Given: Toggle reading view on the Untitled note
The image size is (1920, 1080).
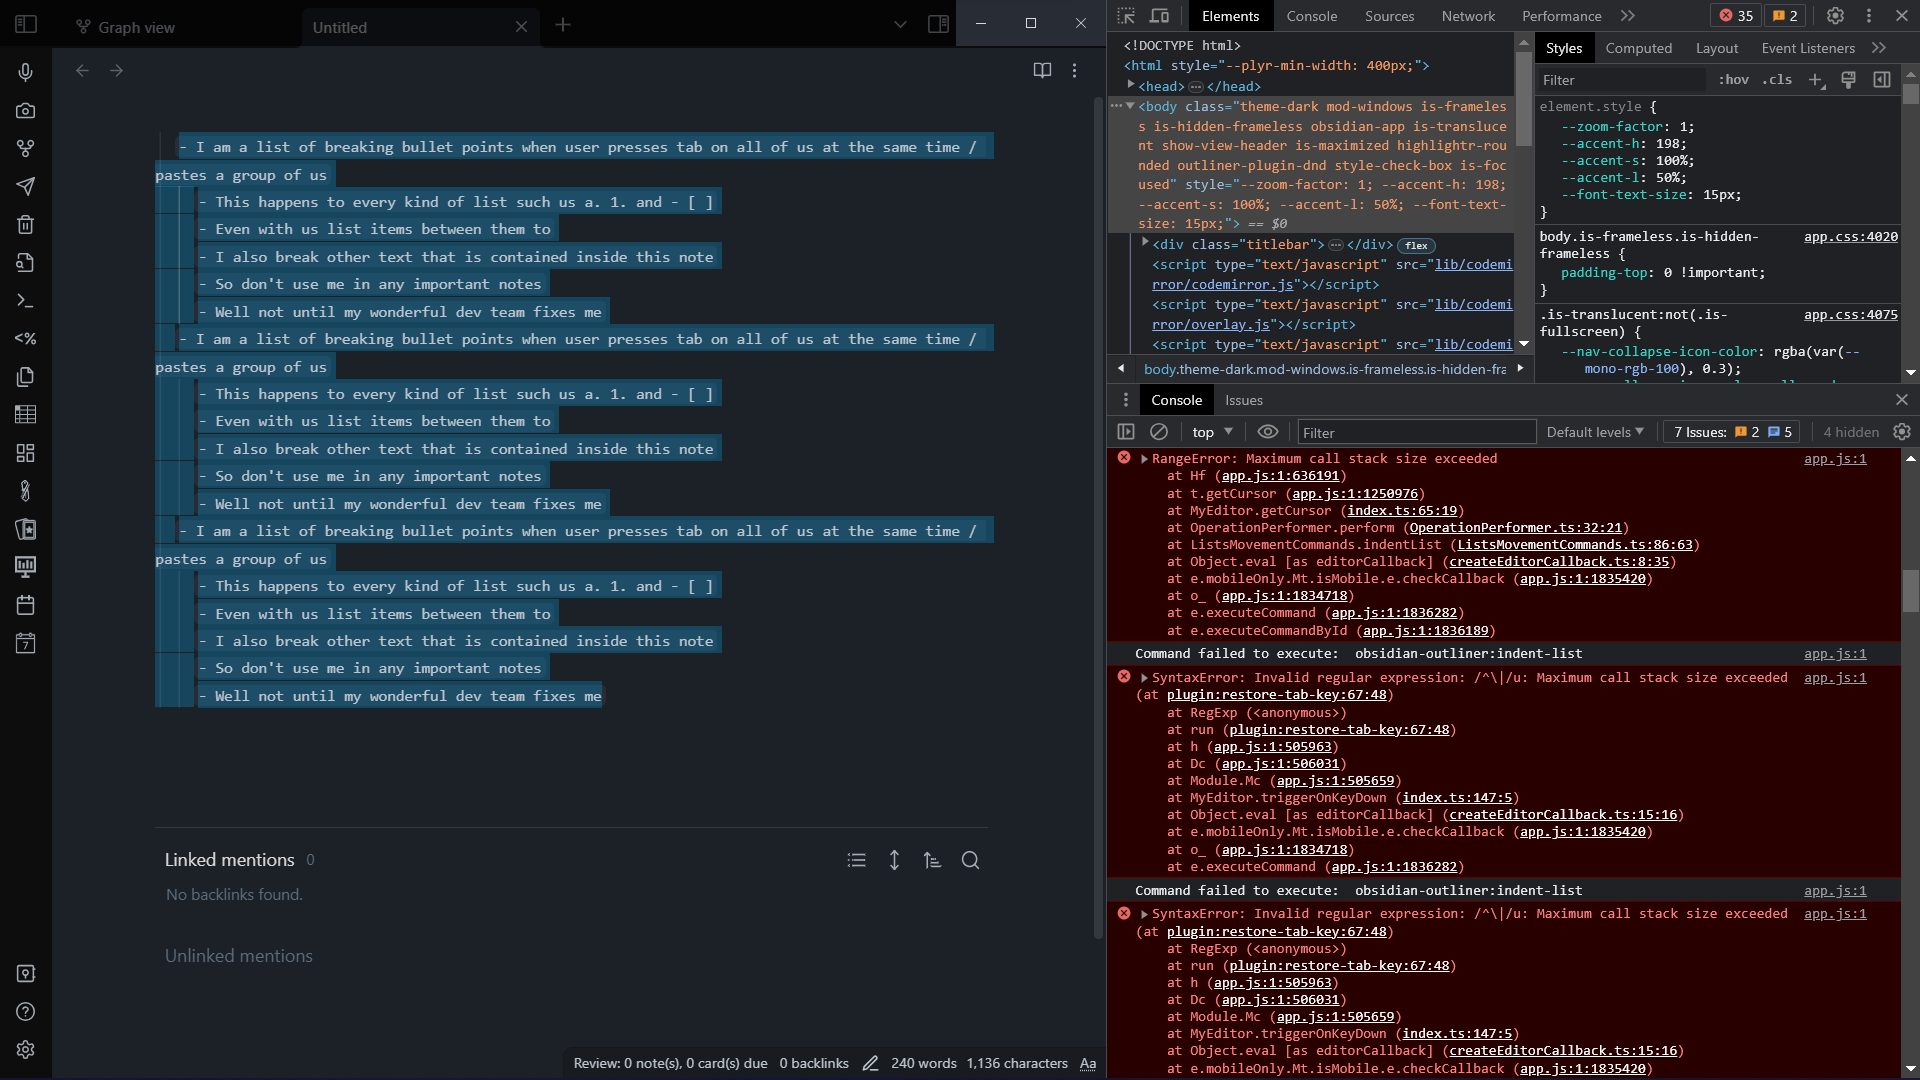Looking at the screenshot, I should click(1042, 70).
